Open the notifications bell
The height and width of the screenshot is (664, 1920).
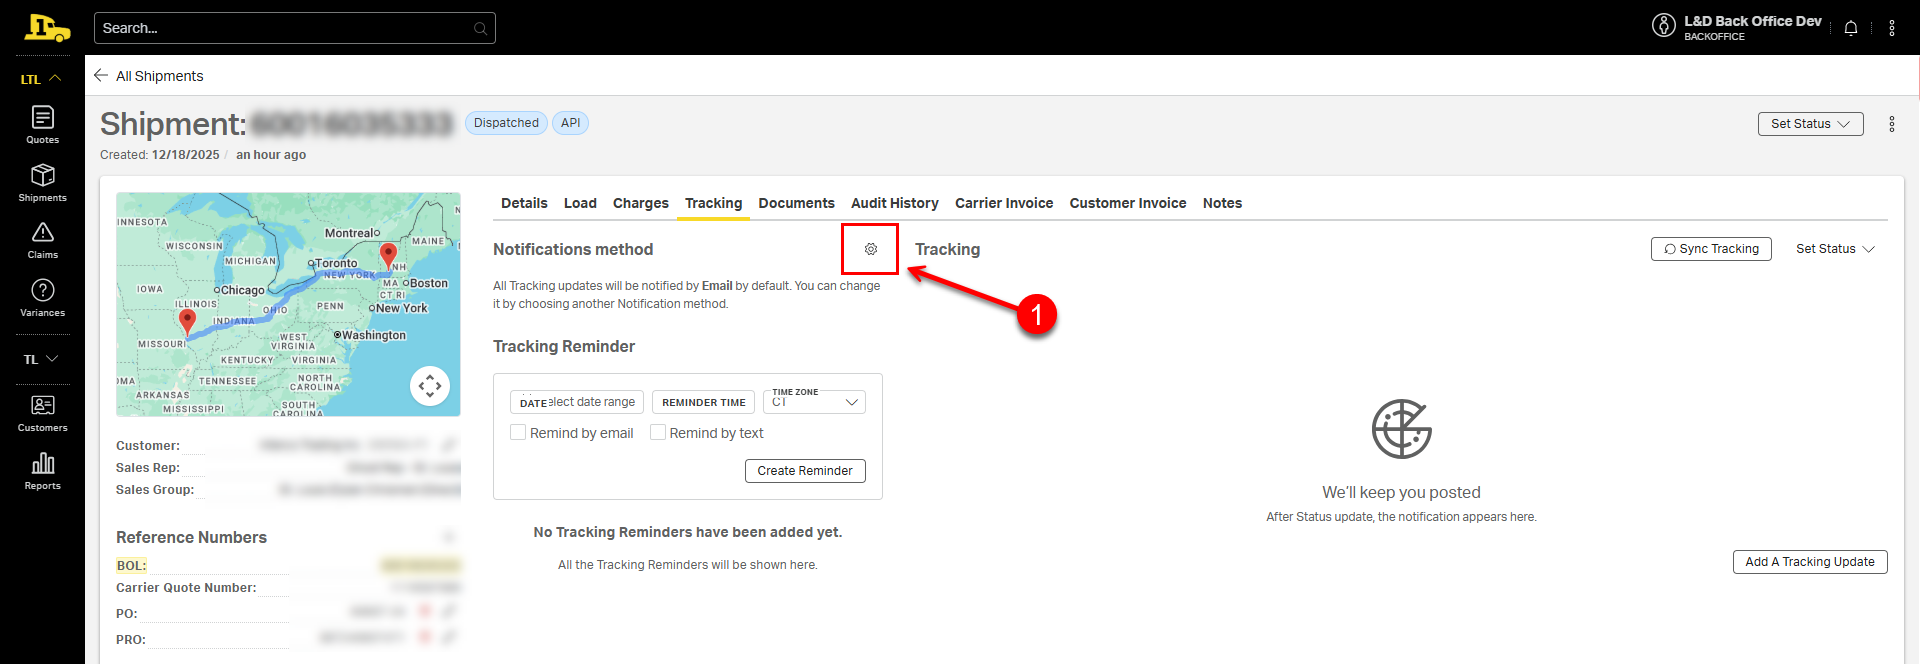coord(1851,28)
